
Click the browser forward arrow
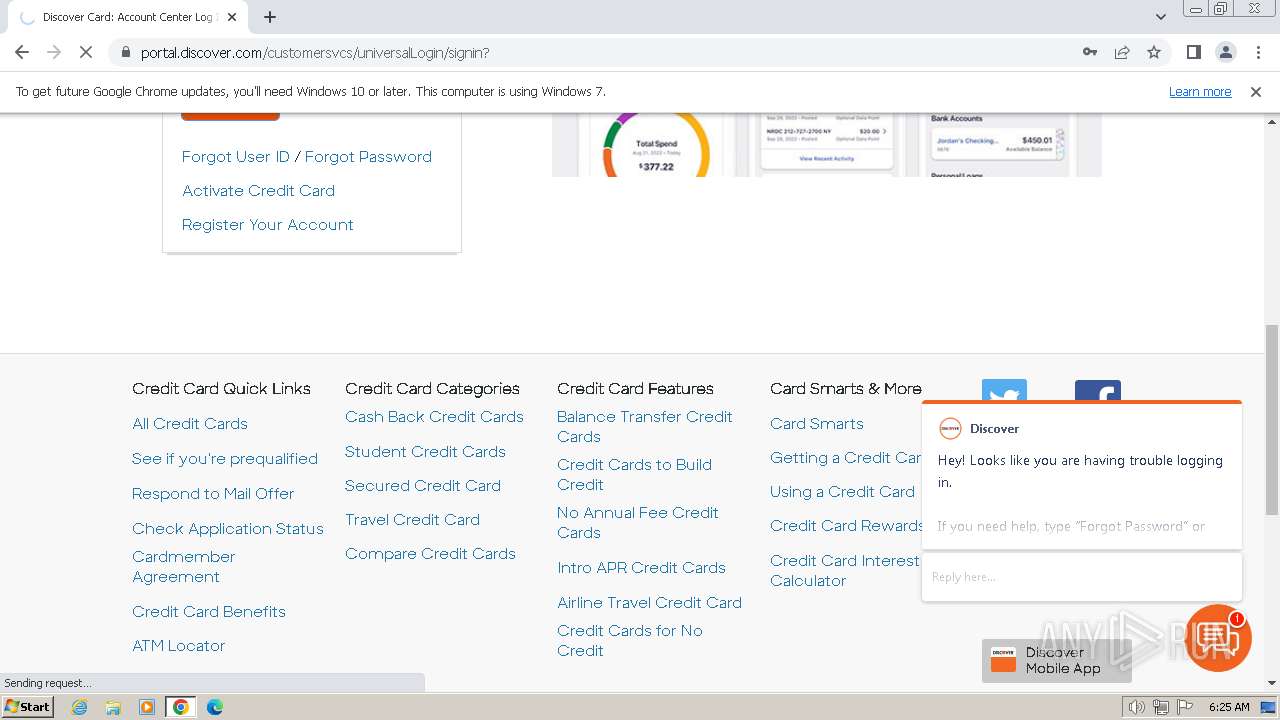tap(54, 52)
